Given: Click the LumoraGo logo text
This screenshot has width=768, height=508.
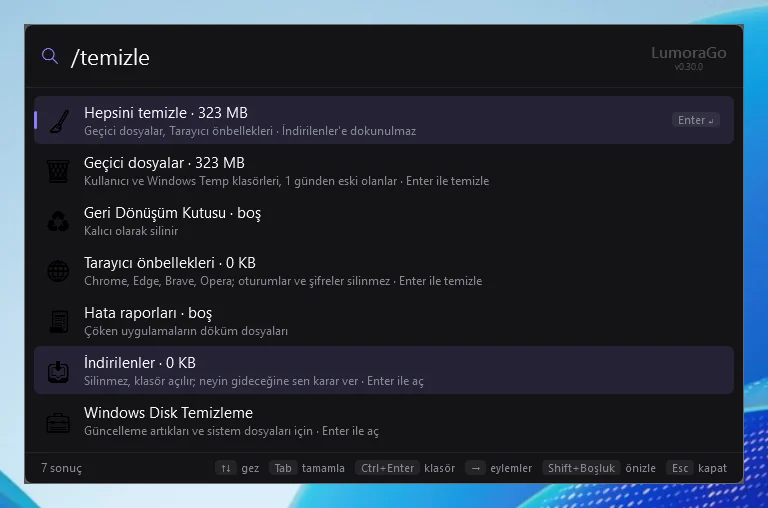Looking at the screenshot, I should pyautogui.click(x=688, y=52).
